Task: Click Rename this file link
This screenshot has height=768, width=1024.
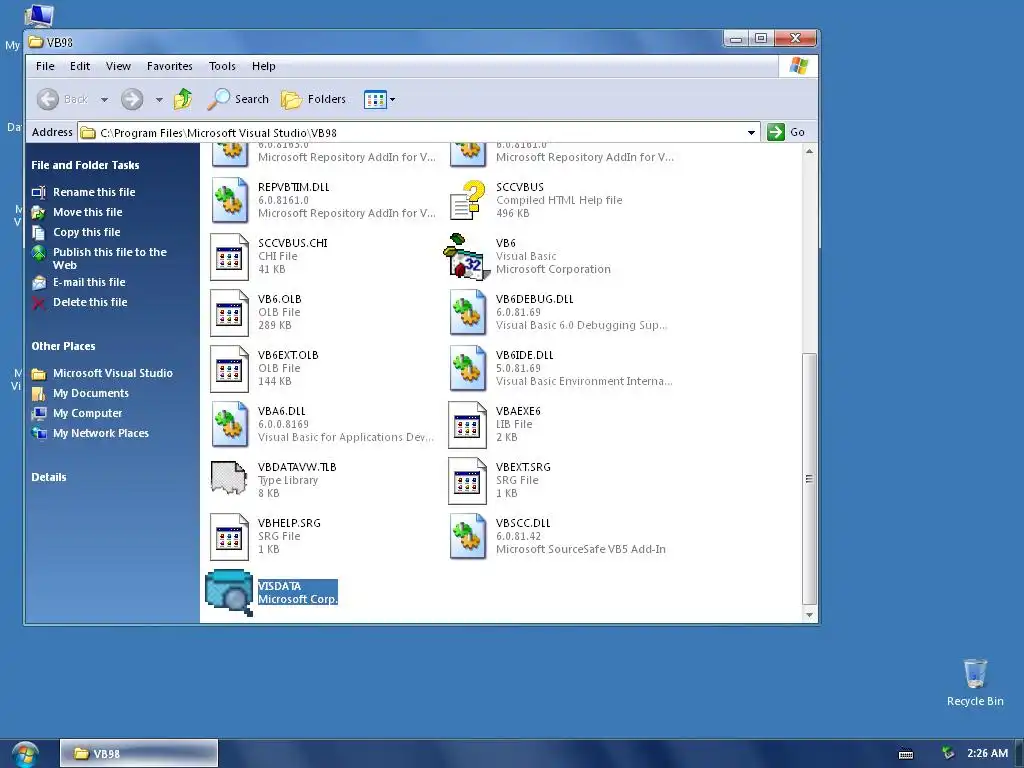Action: click(94, 192)
